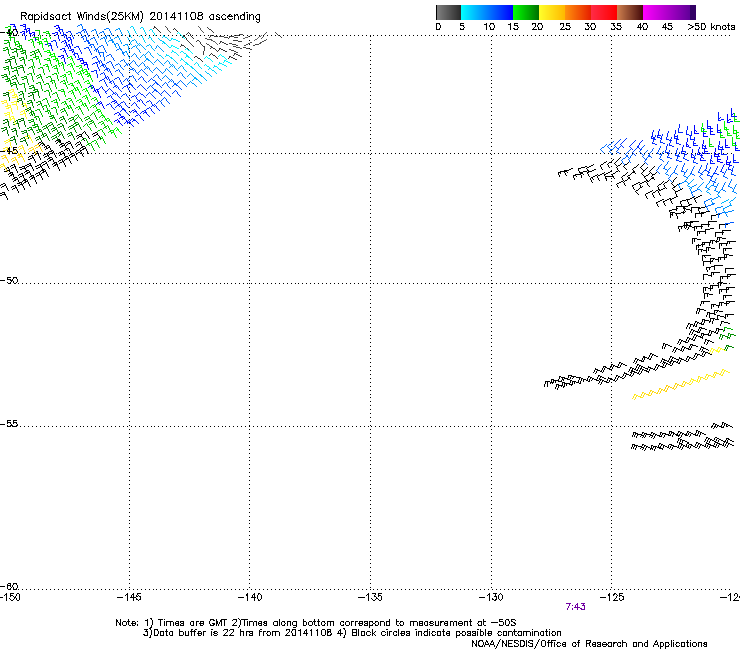Click the 'NOAA/NESDIS/Office of Research and Applications' credit
Image resolution: width=740 pixels, height=650 pixels.
(589, 644)
